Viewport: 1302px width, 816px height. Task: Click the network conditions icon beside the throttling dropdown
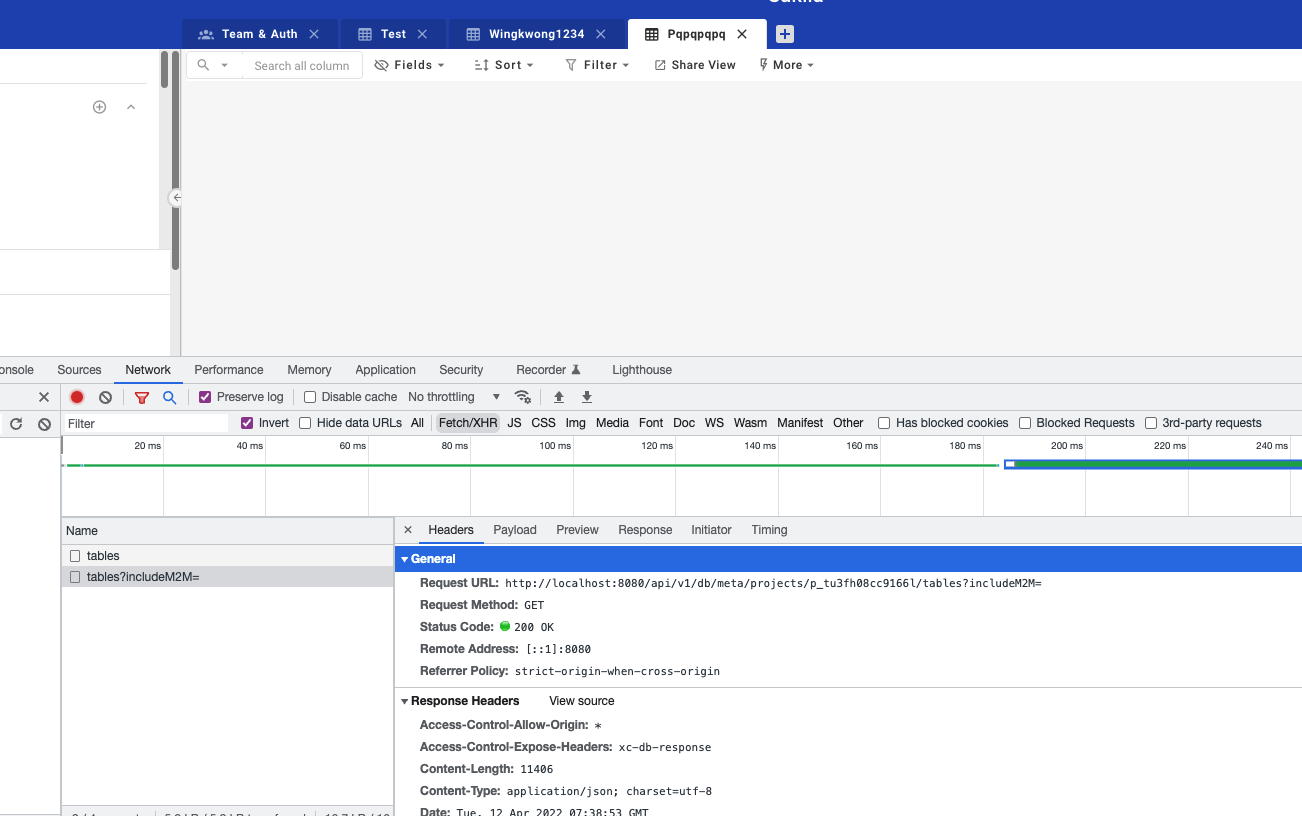click(x=523, y=396)
